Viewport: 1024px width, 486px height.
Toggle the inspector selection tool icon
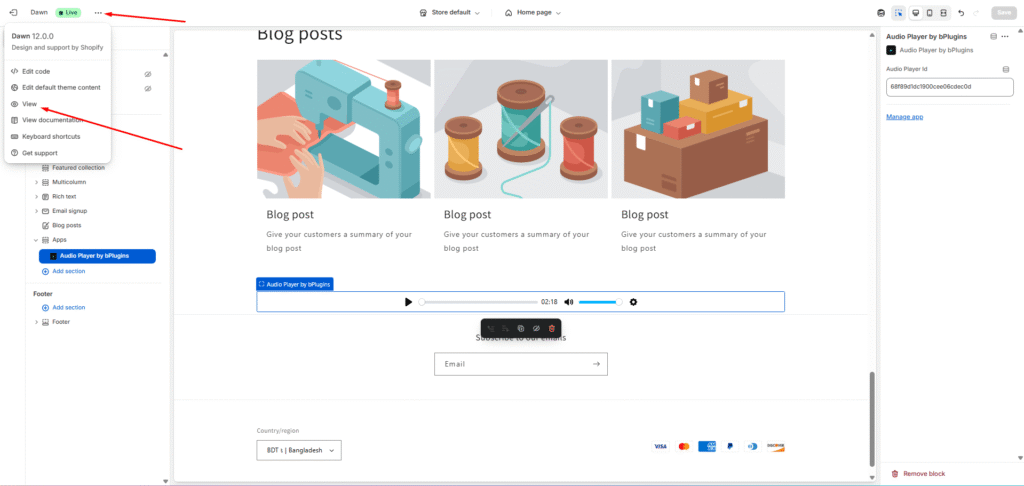pos(899,13)
